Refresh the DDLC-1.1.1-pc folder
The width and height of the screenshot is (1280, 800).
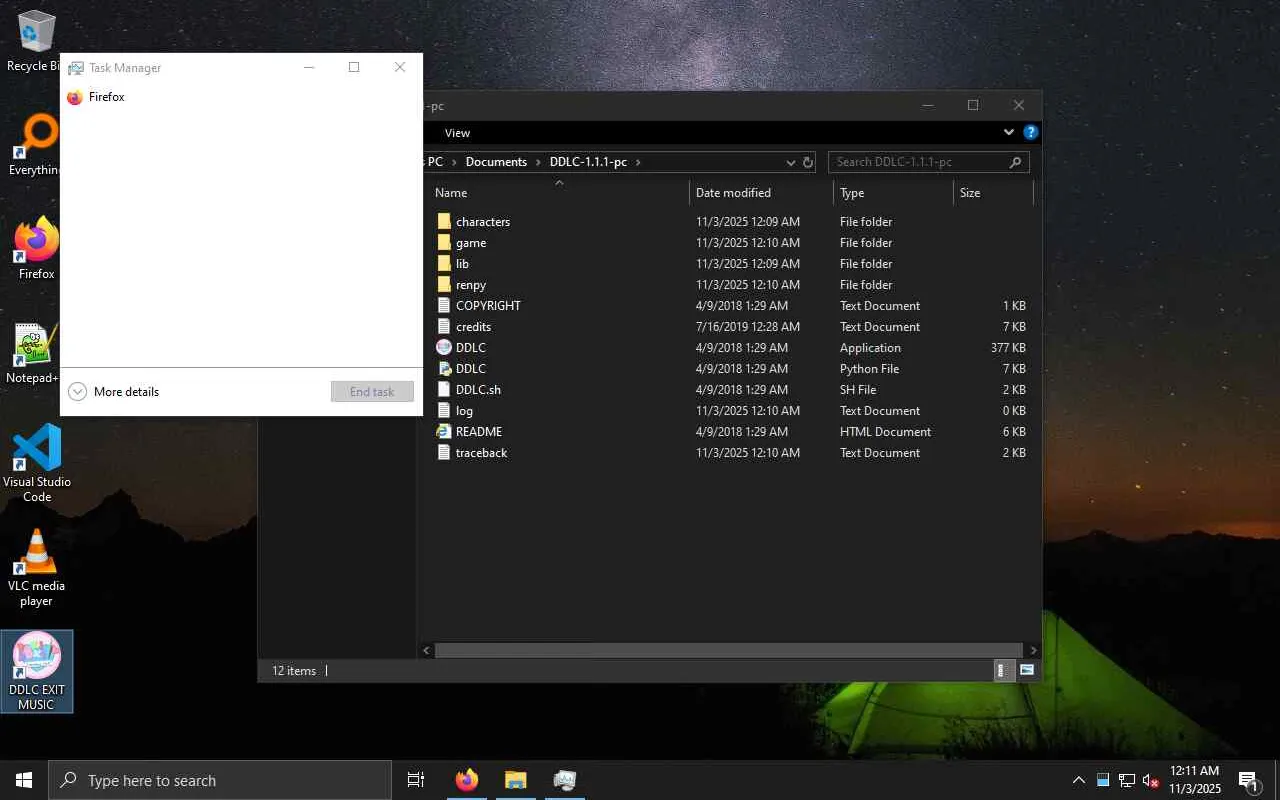coord(808,162)
